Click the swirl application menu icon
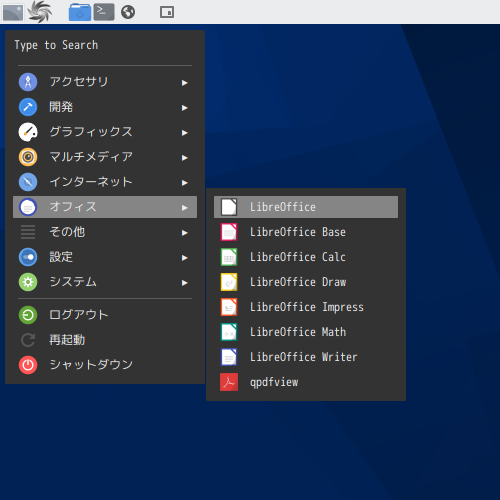This screenshot has height=500, width=500. point(40,12)
